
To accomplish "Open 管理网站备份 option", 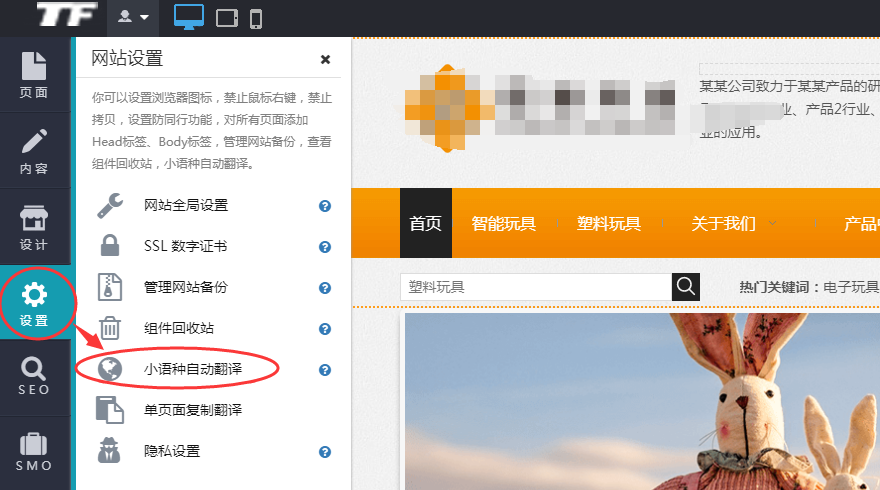I will pos(186,288).
